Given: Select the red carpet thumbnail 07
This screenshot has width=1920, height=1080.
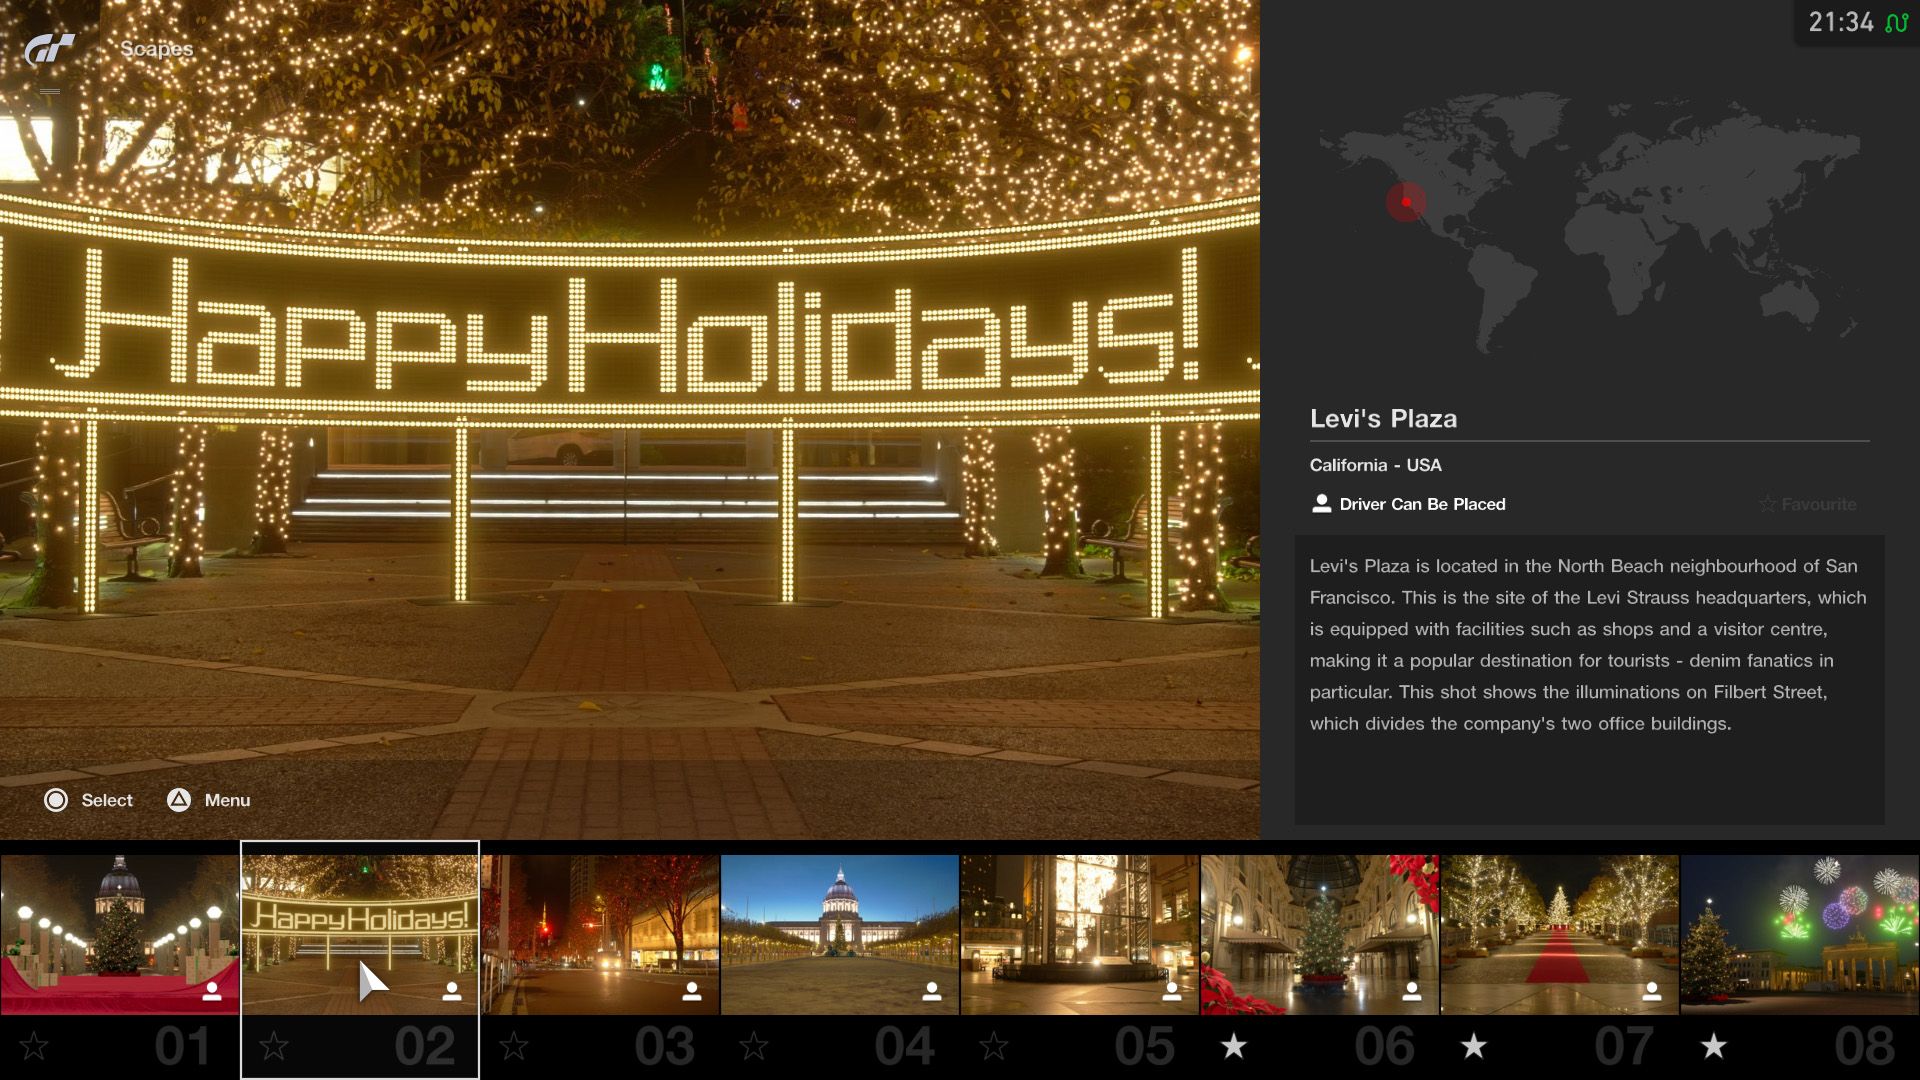Looking at the screenshot, I should point(1560,934).
